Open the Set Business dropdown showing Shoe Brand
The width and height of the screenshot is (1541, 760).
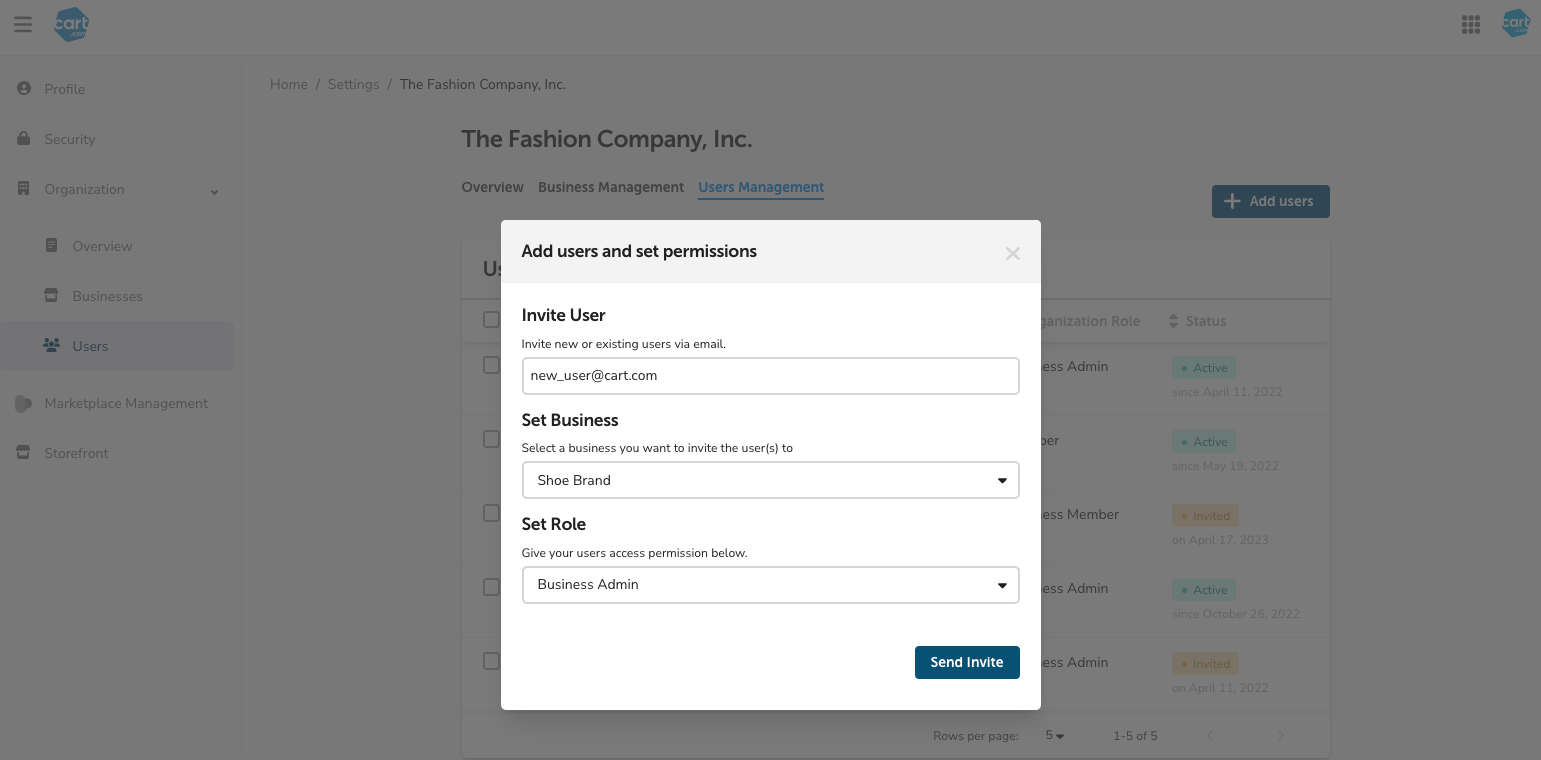[770, 480]
